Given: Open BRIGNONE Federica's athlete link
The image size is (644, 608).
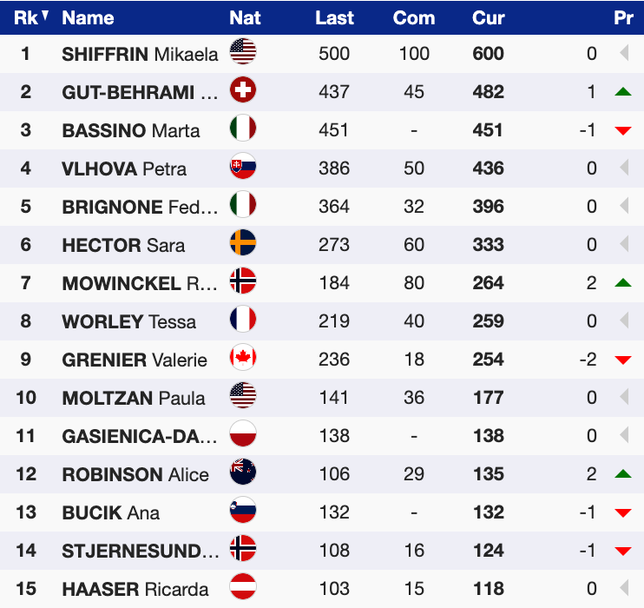Looking at the screenshot, I should tap(140, 207).
